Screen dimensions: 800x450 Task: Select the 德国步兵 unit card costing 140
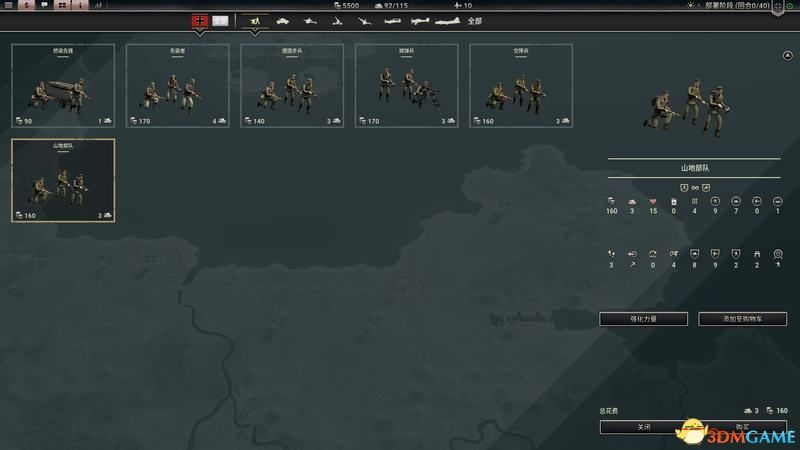tap(292, 86)
